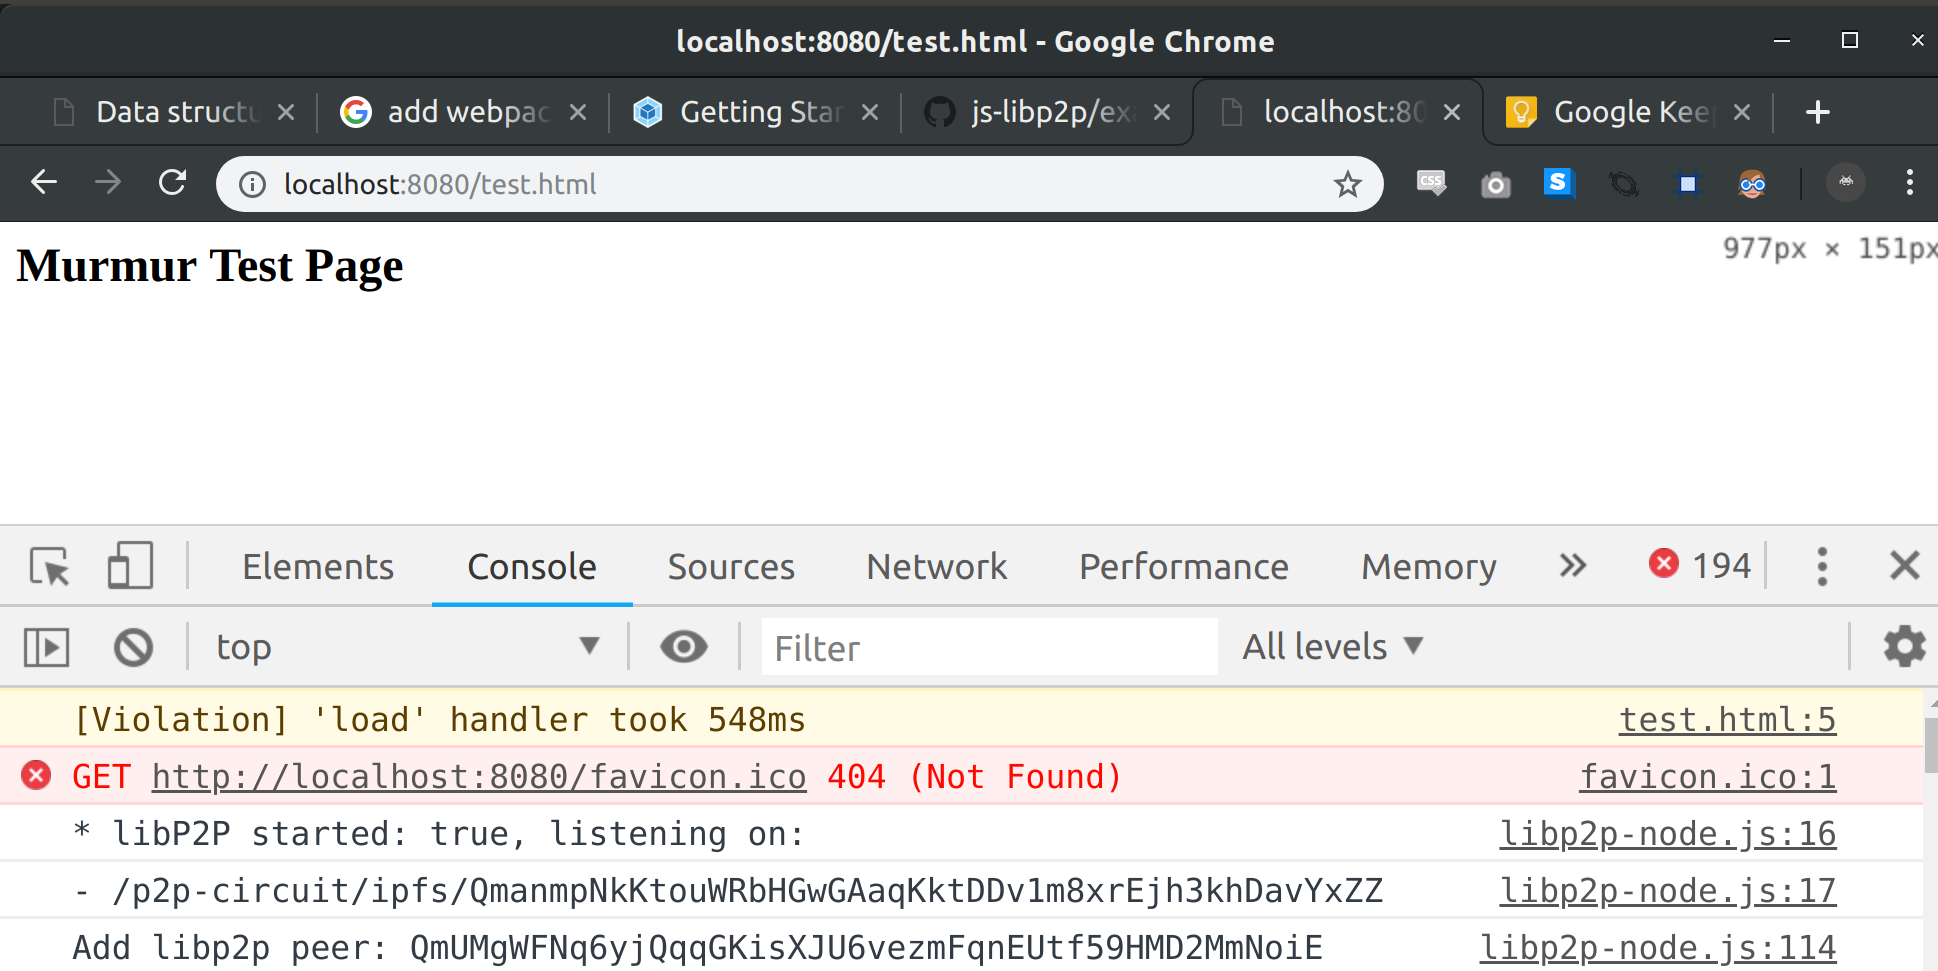The image size is (1938, 971).
Task: Open the blue S extension
Action: [x=1559, y=183]
